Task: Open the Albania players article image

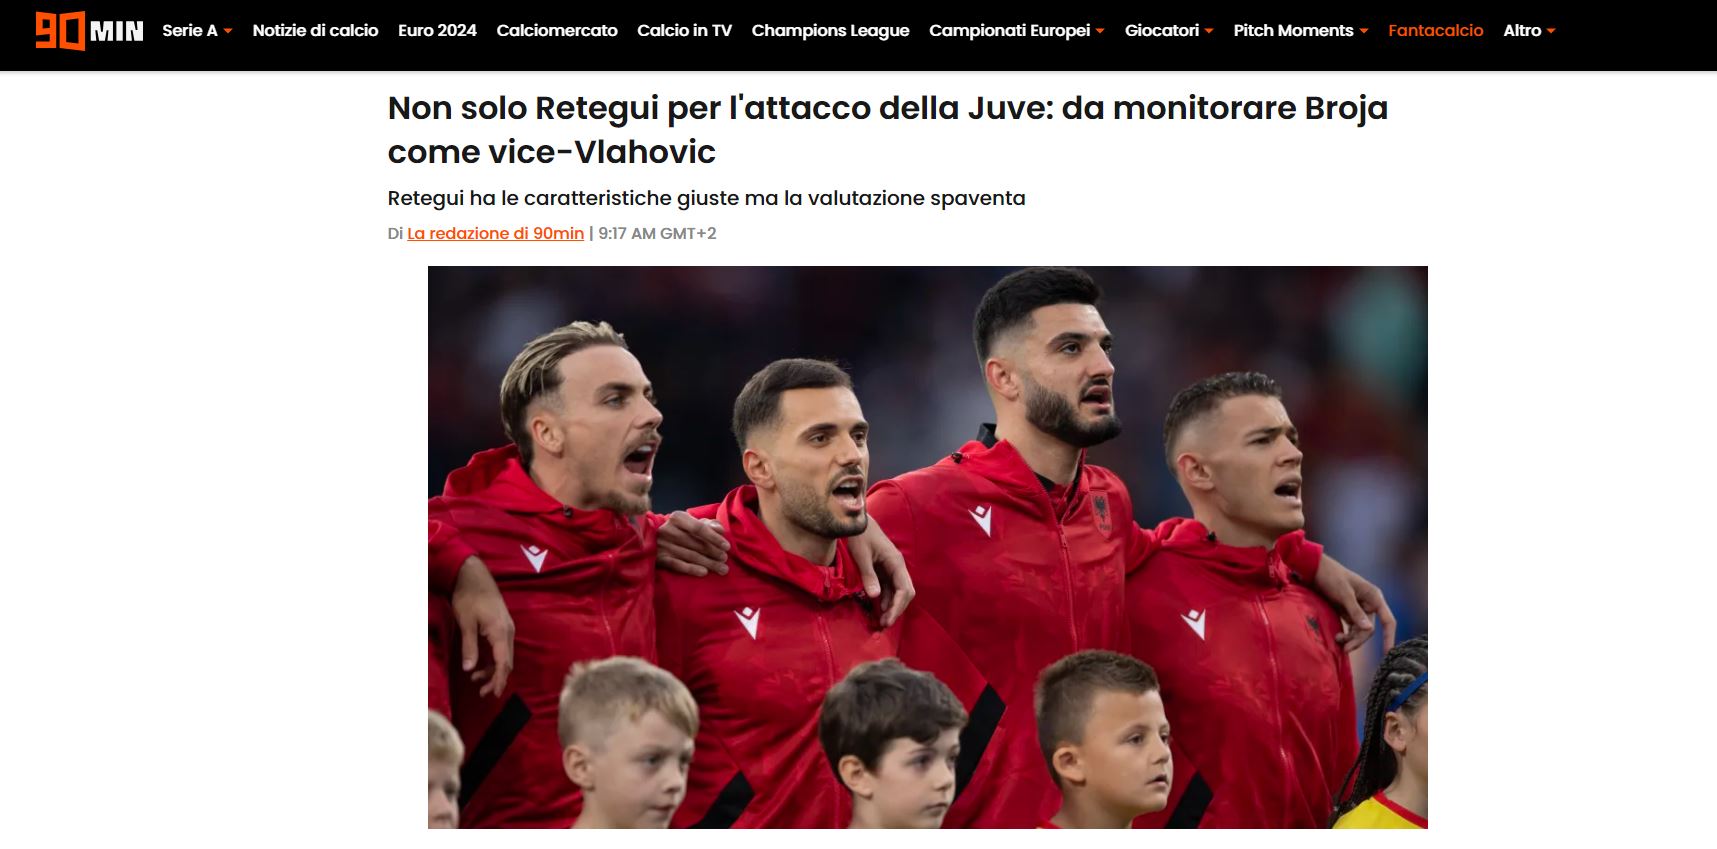Action: click(927, 547)
